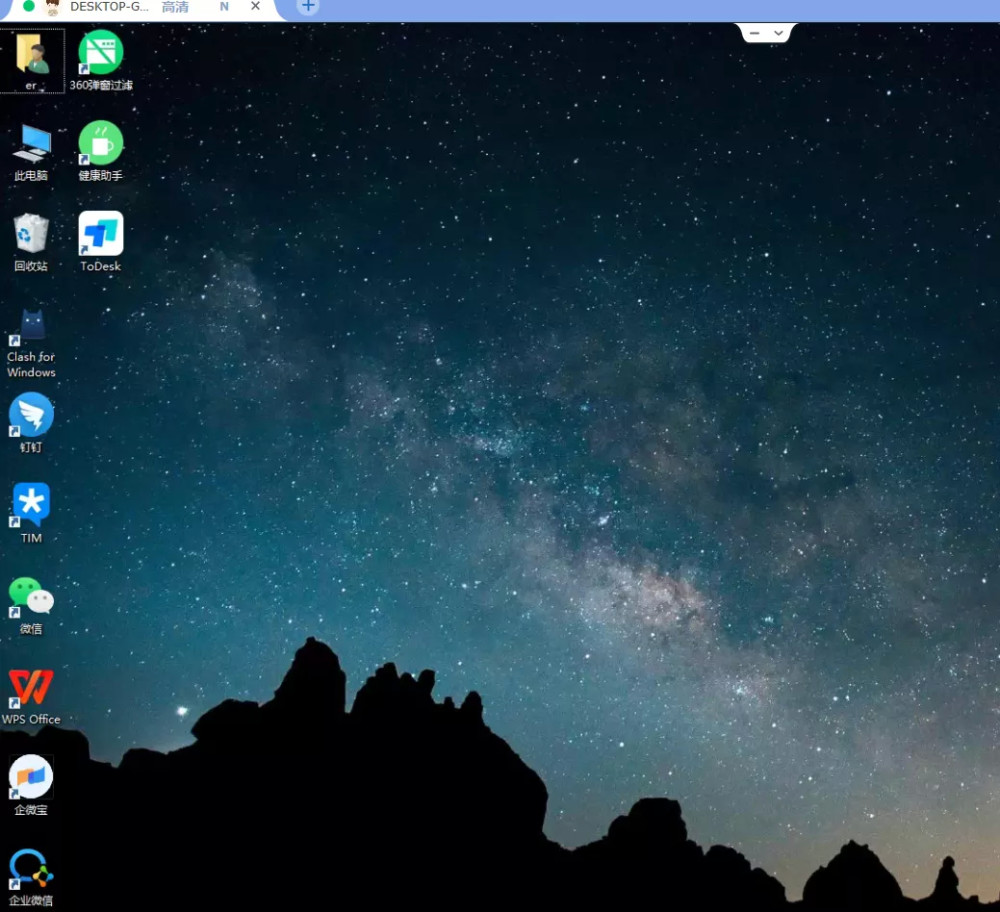Open 此电脑 (This PC)
This screenshot has width=1000, height=912.
[31, 144]
